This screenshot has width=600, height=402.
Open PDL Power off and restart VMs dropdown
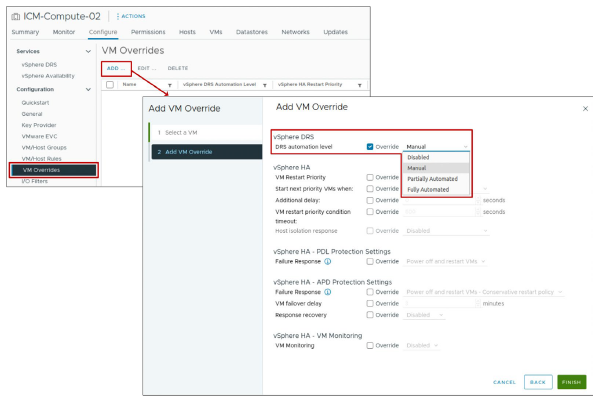coord(446,262)
